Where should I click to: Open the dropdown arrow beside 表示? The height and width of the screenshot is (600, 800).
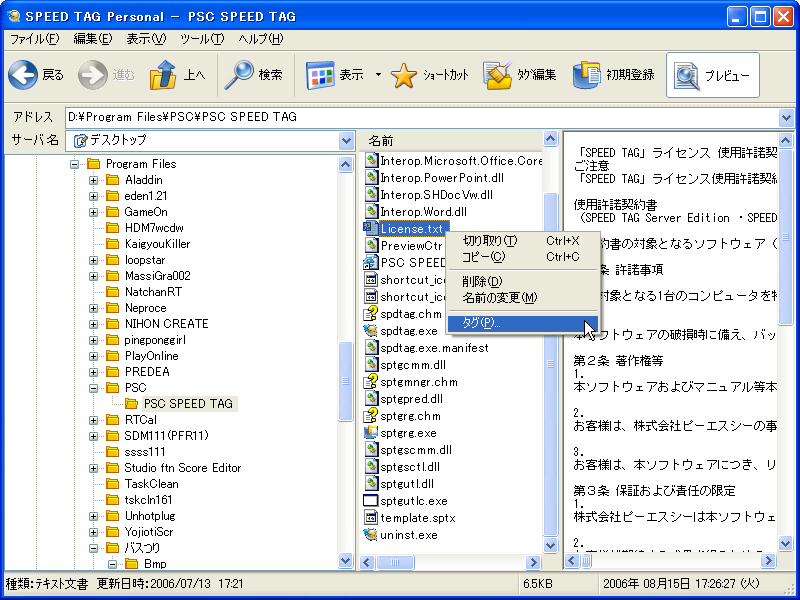(378, 75)
